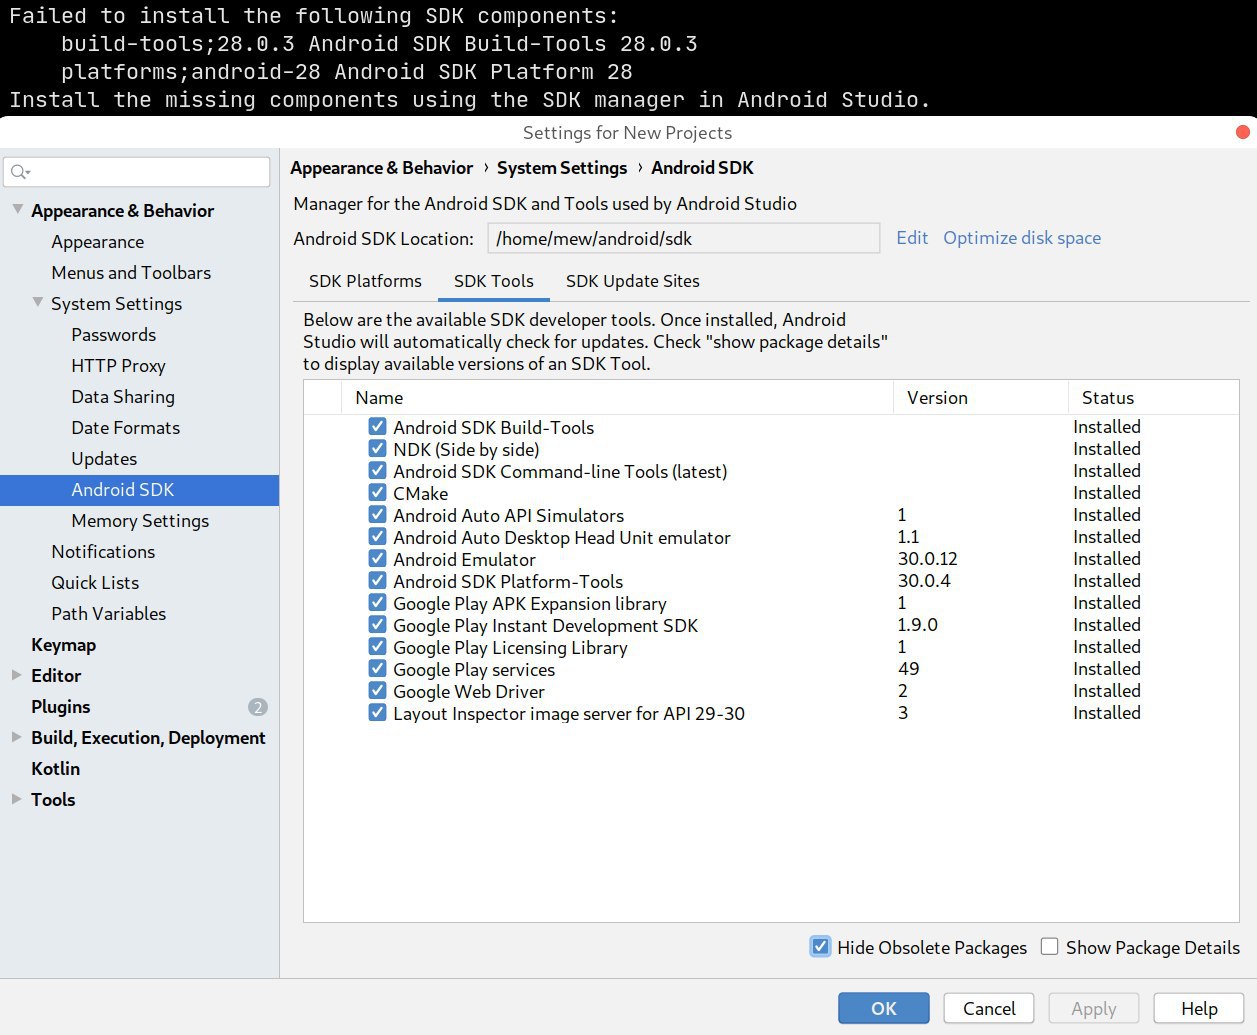This screenshot has width=1257, height=1035.
Task: Switch to the SDK Platforms tab
Action: point(365,281)
